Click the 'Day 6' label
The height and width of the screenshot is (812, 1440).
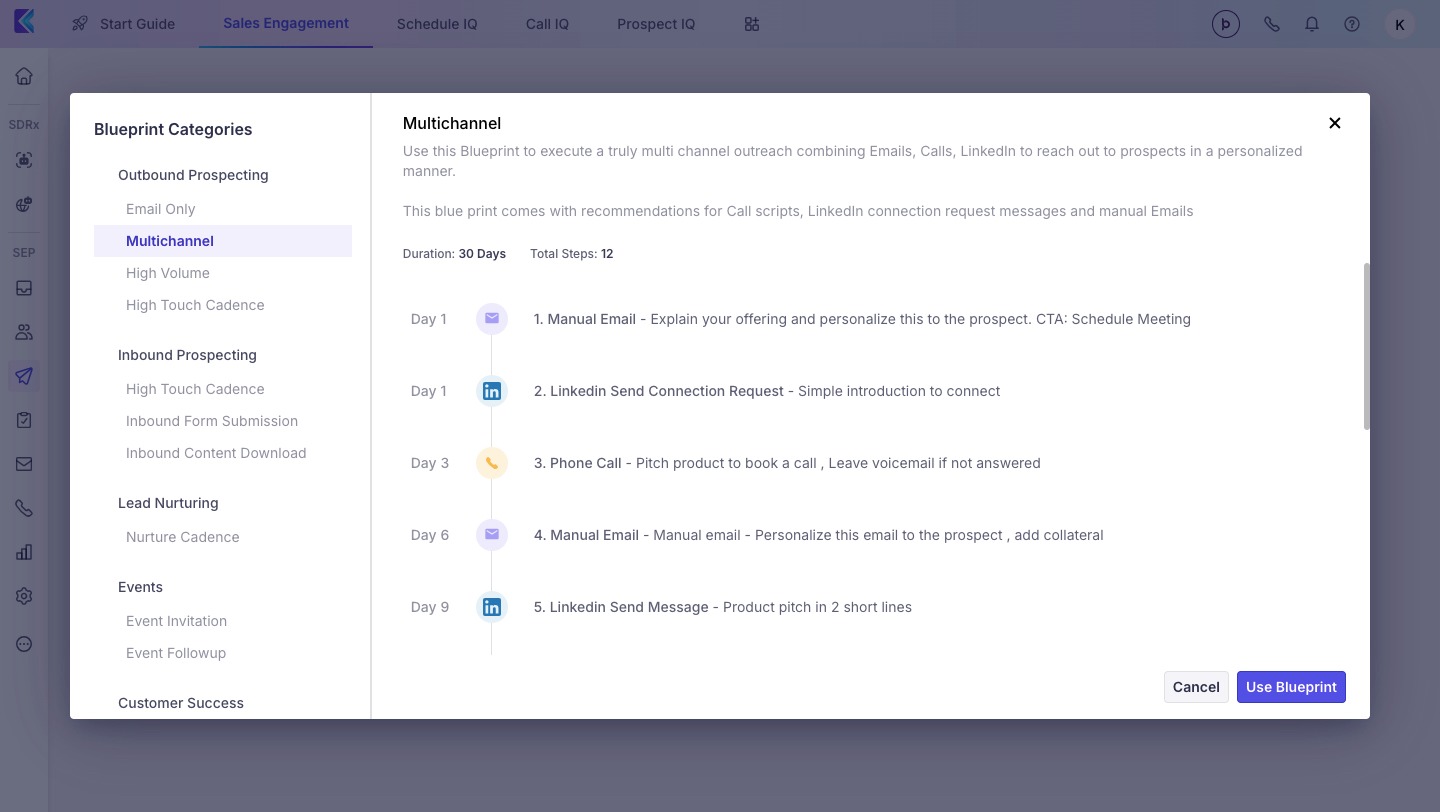tap(430, 535)
